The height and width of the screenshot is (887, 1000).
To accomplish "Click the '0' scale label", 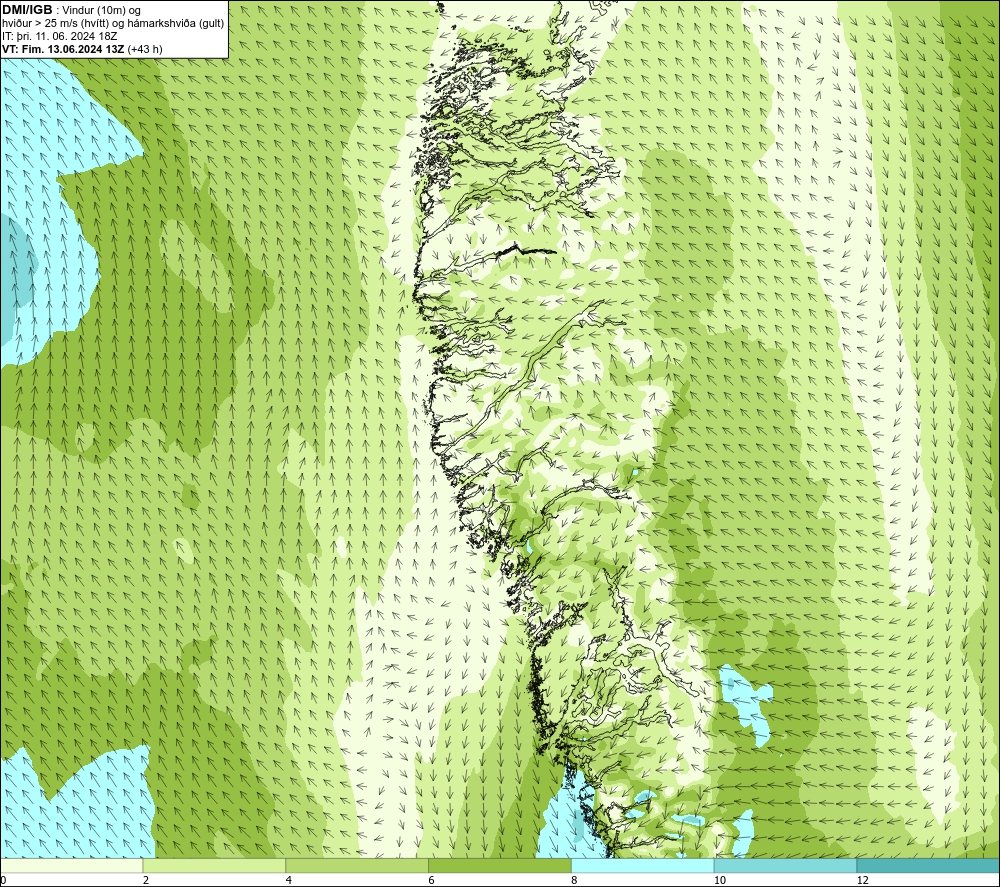I will click(x=3, y=880).
